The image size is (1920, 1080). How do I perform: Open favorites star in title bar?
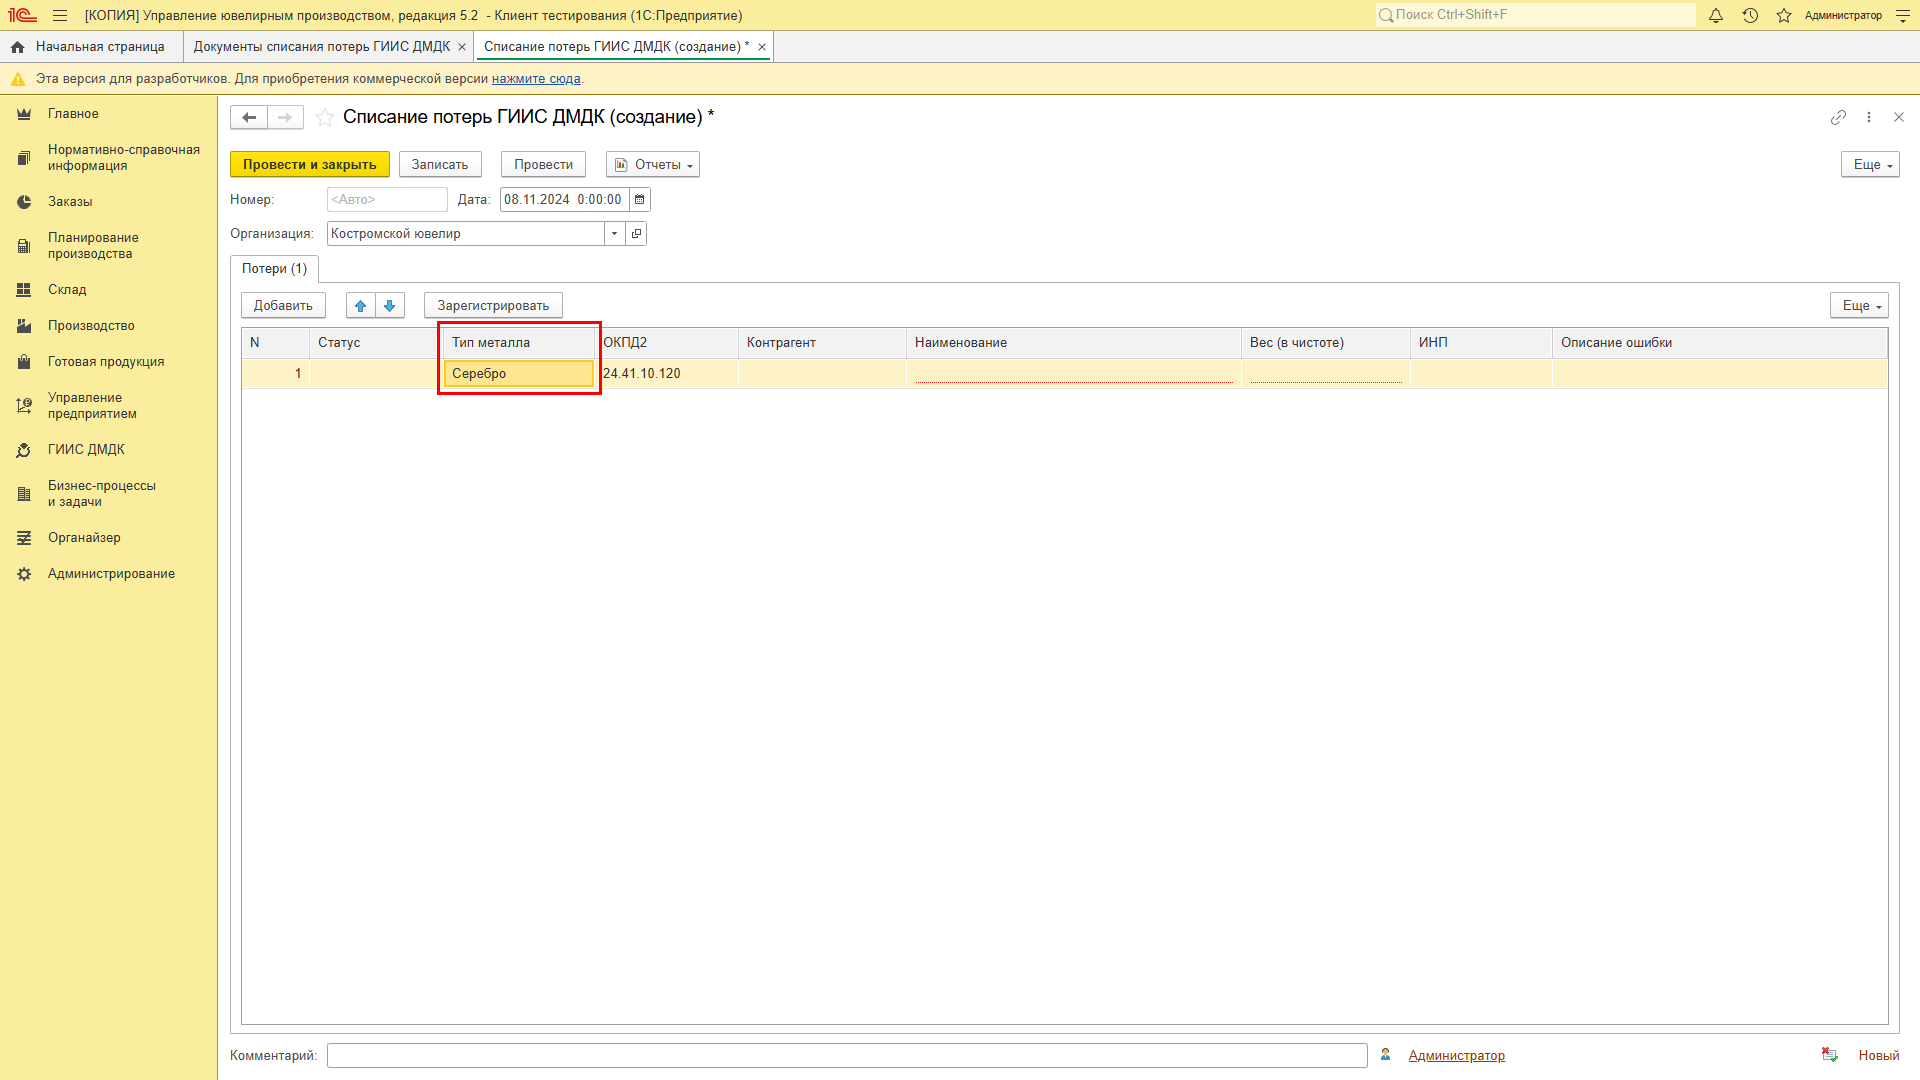click(x=1784, y=16)
